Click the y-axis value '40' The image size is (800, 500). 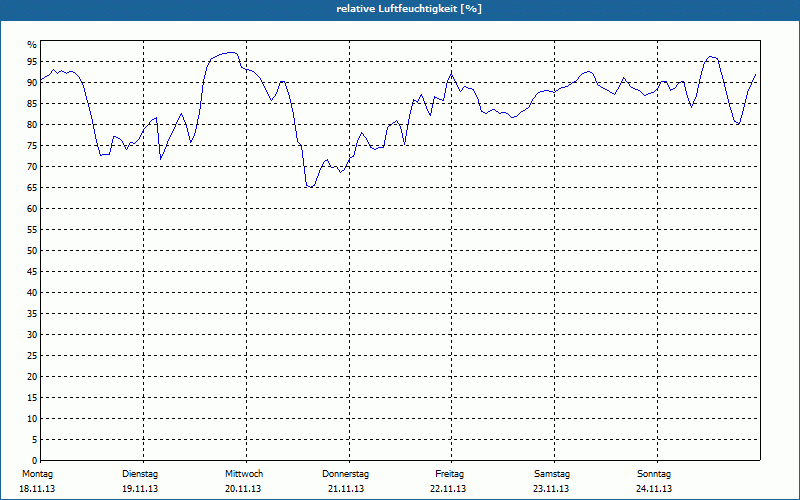32,293
